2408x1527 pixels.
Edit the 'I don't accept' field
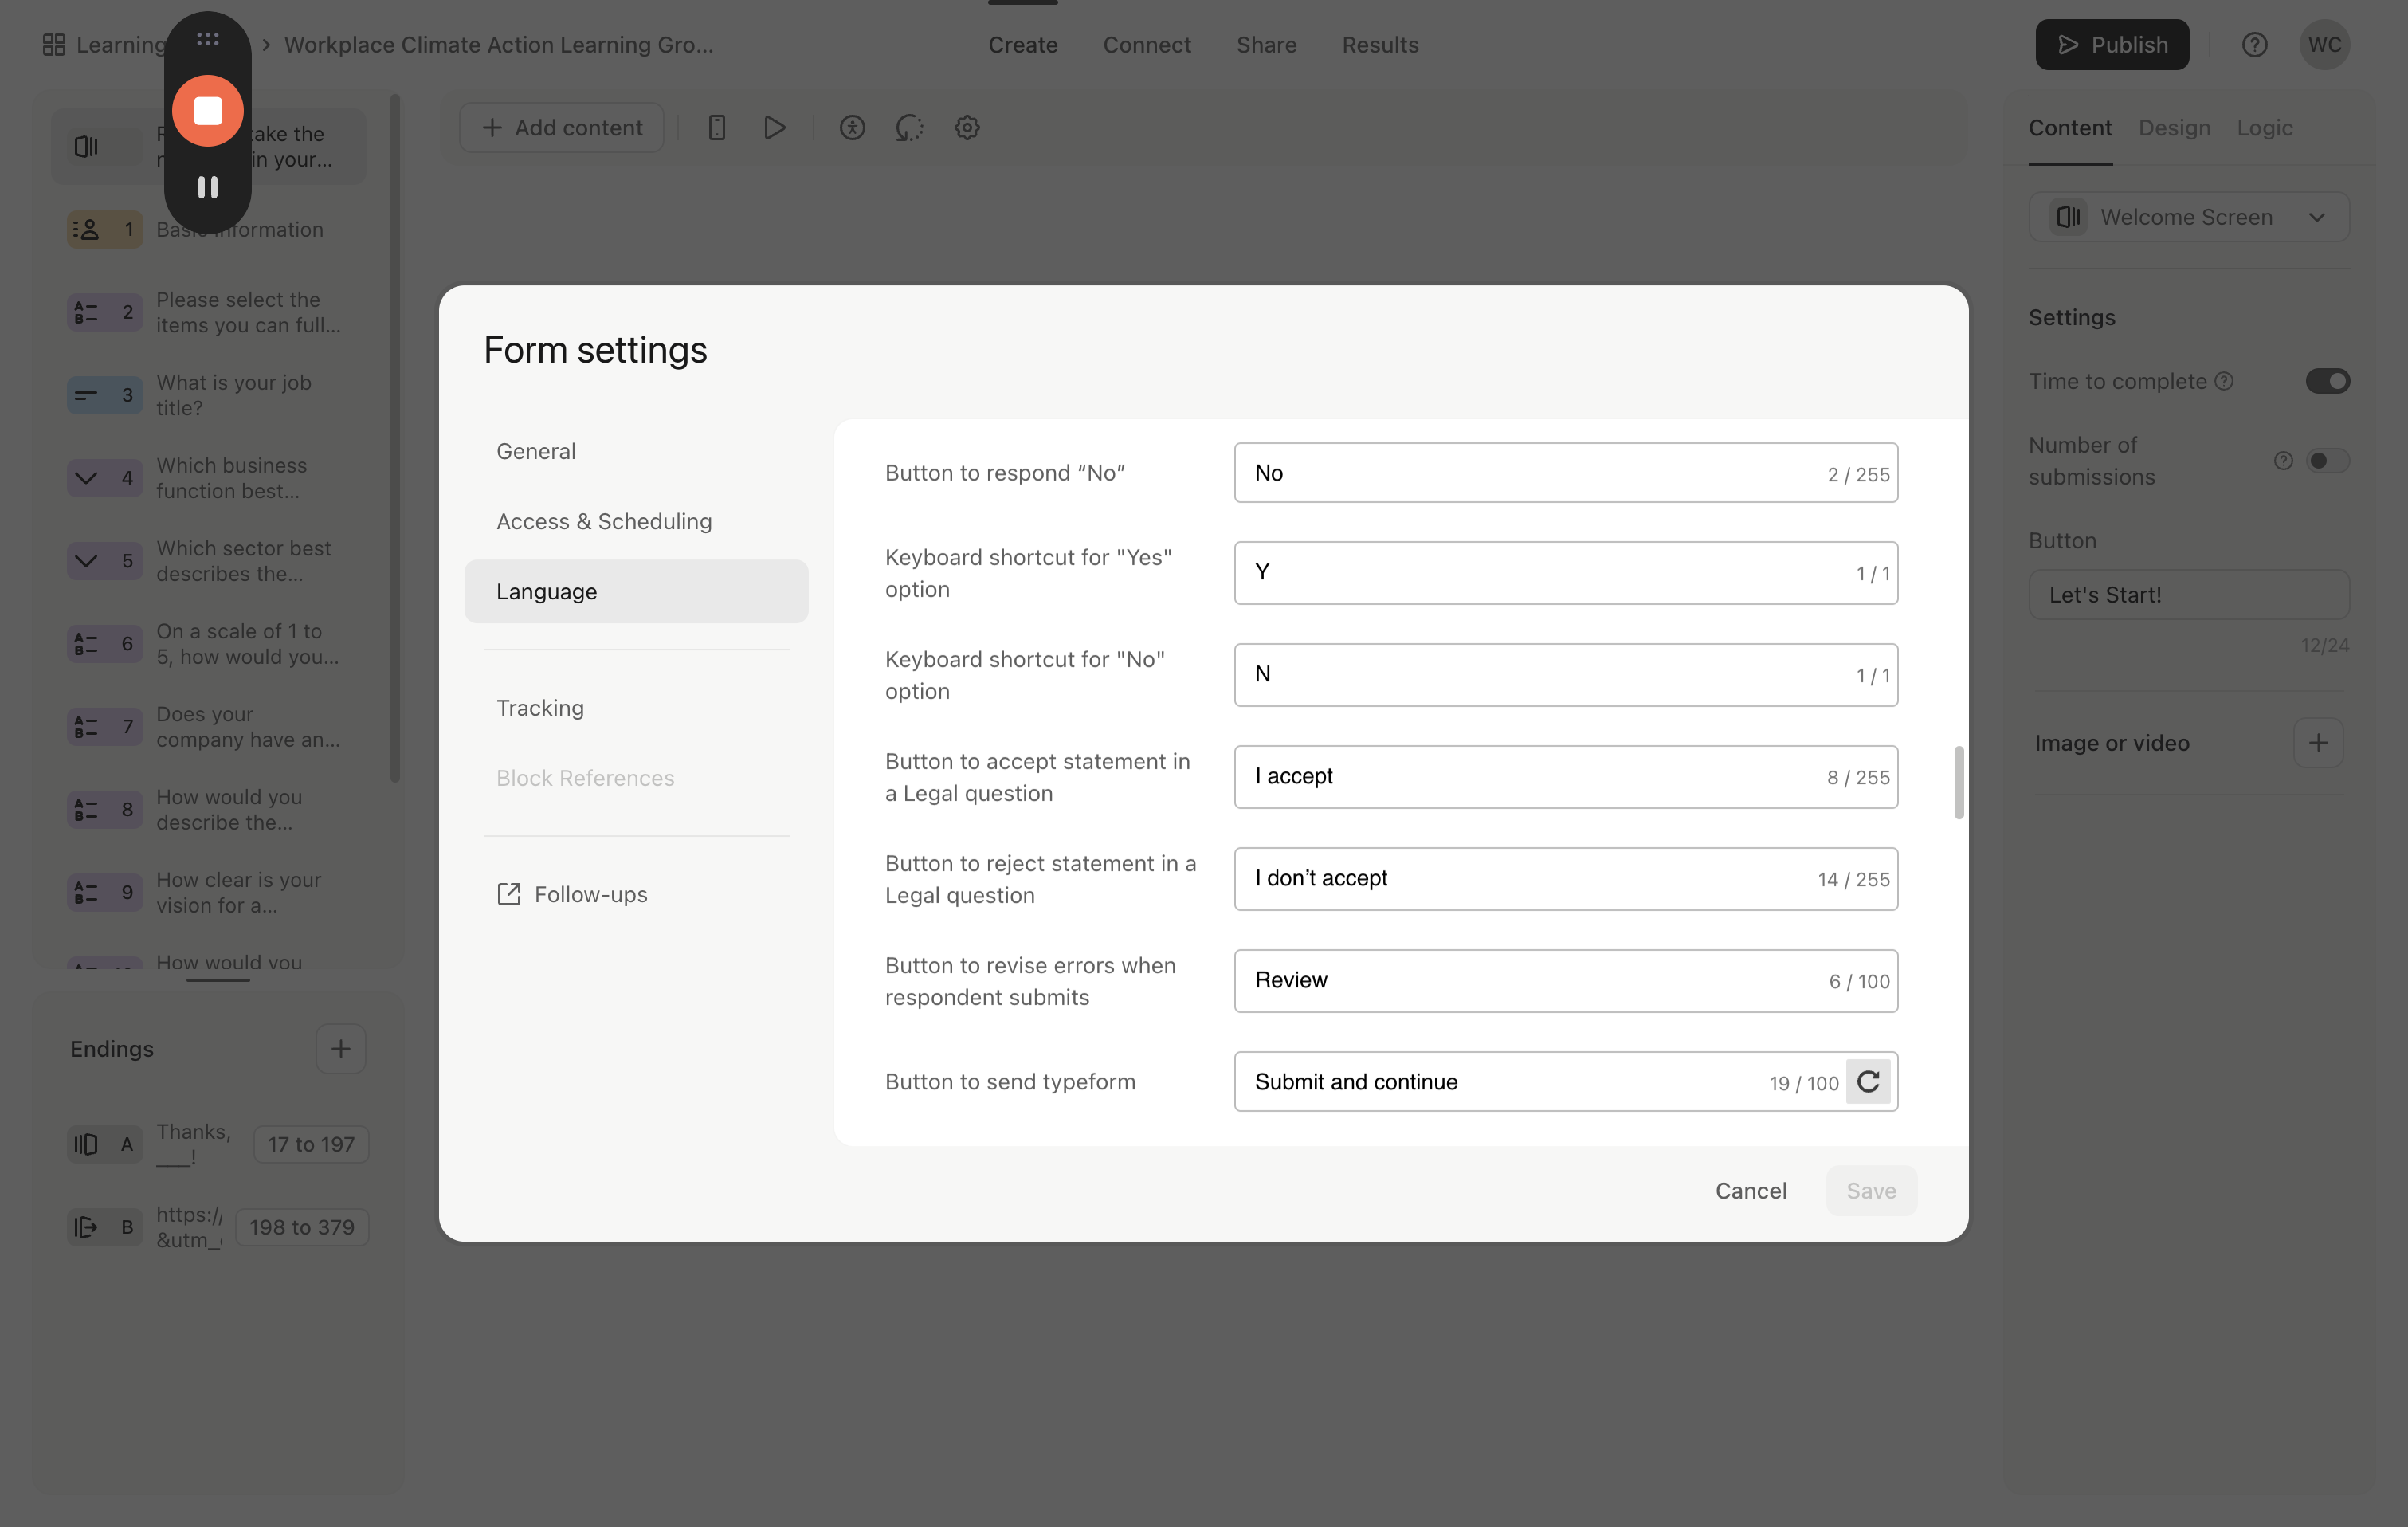pos(1565,879)
